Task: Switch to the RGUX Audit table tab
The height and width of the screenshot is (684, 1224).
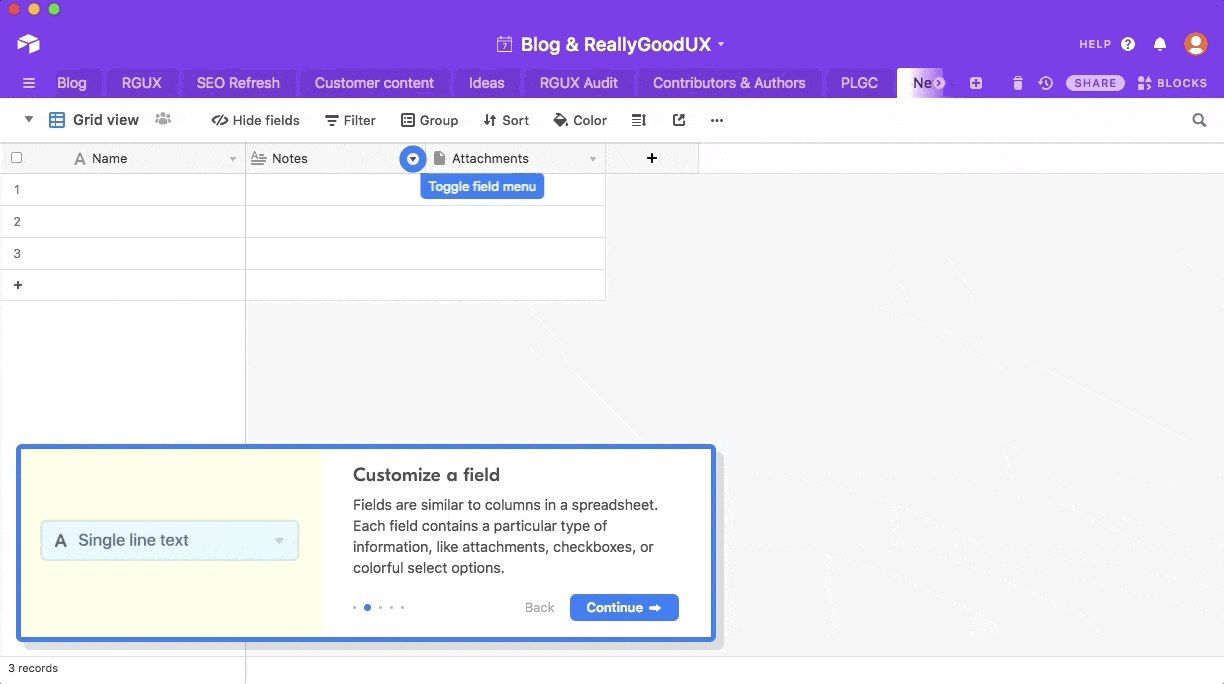Action: tap(578, 83)
